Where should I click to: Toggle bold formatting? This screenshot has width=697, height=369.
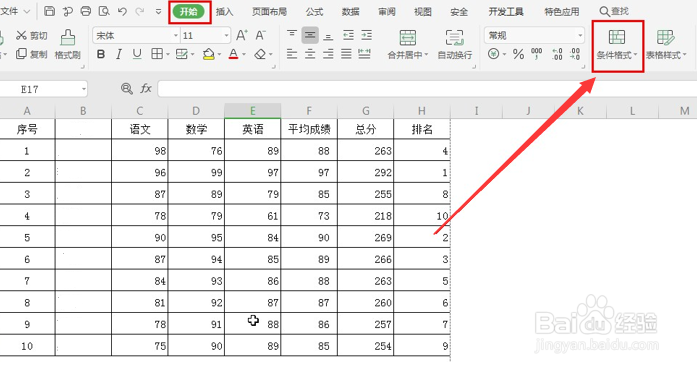point(101,54)
